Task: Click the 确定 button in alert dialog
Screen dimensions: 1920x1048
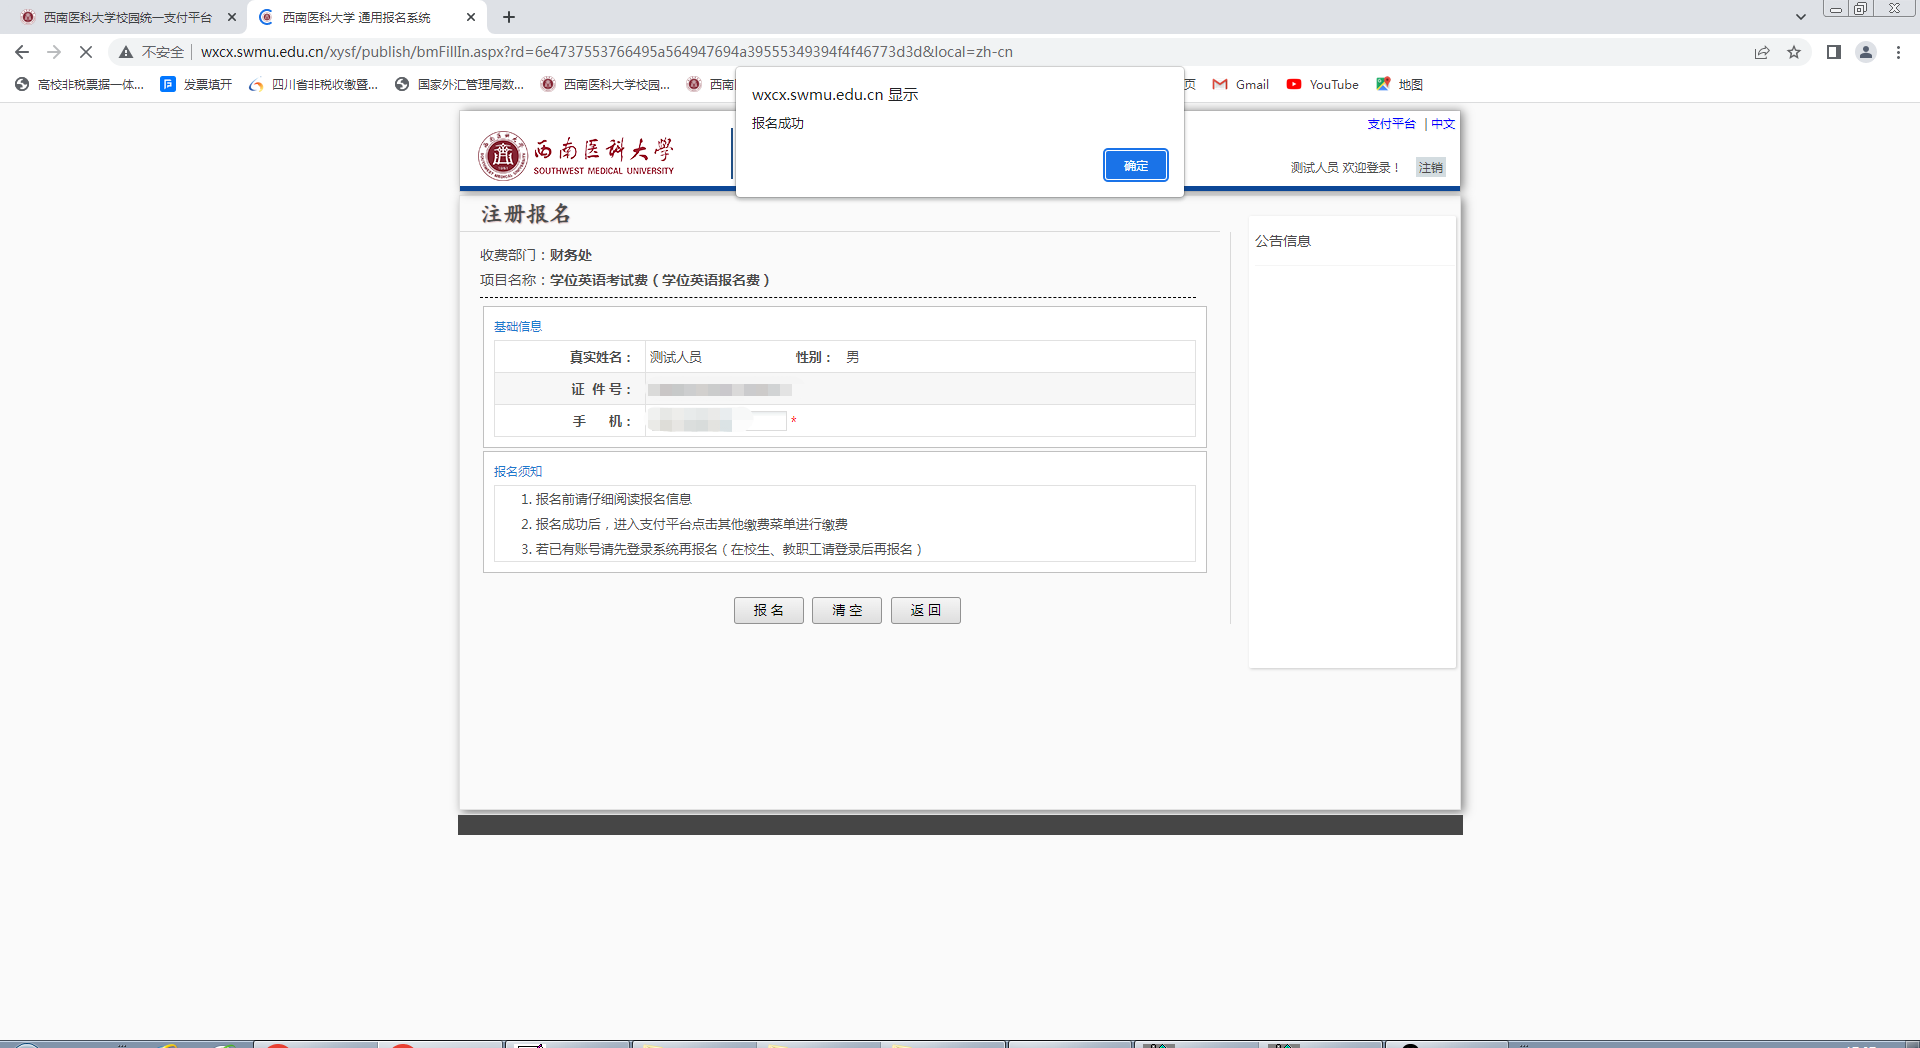Action: click(1135, 165)
